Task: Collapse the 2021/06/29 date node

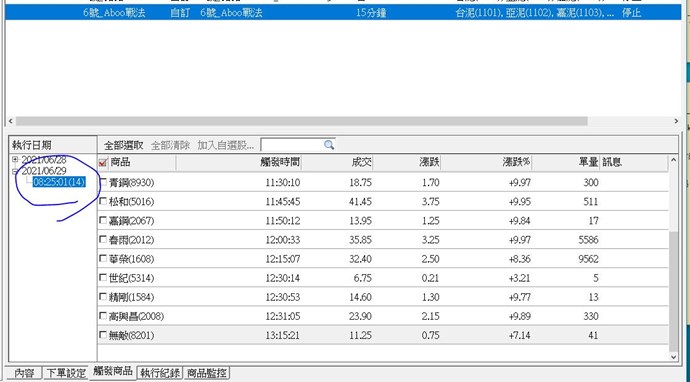Action: (x=15, y=171)
